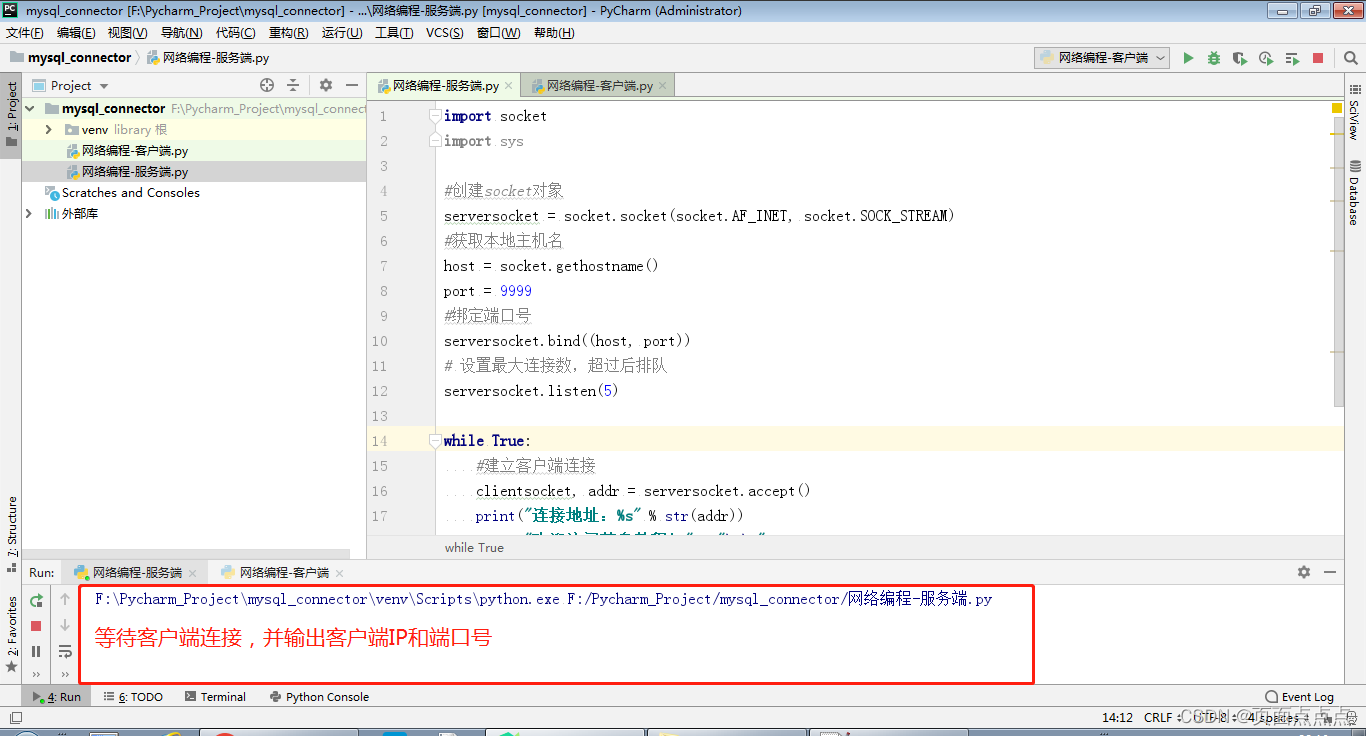The image size is (1366, 736).
Task: Show more Run panel actions left chevron
Action: pyautogui.click(x=36, y=675)
